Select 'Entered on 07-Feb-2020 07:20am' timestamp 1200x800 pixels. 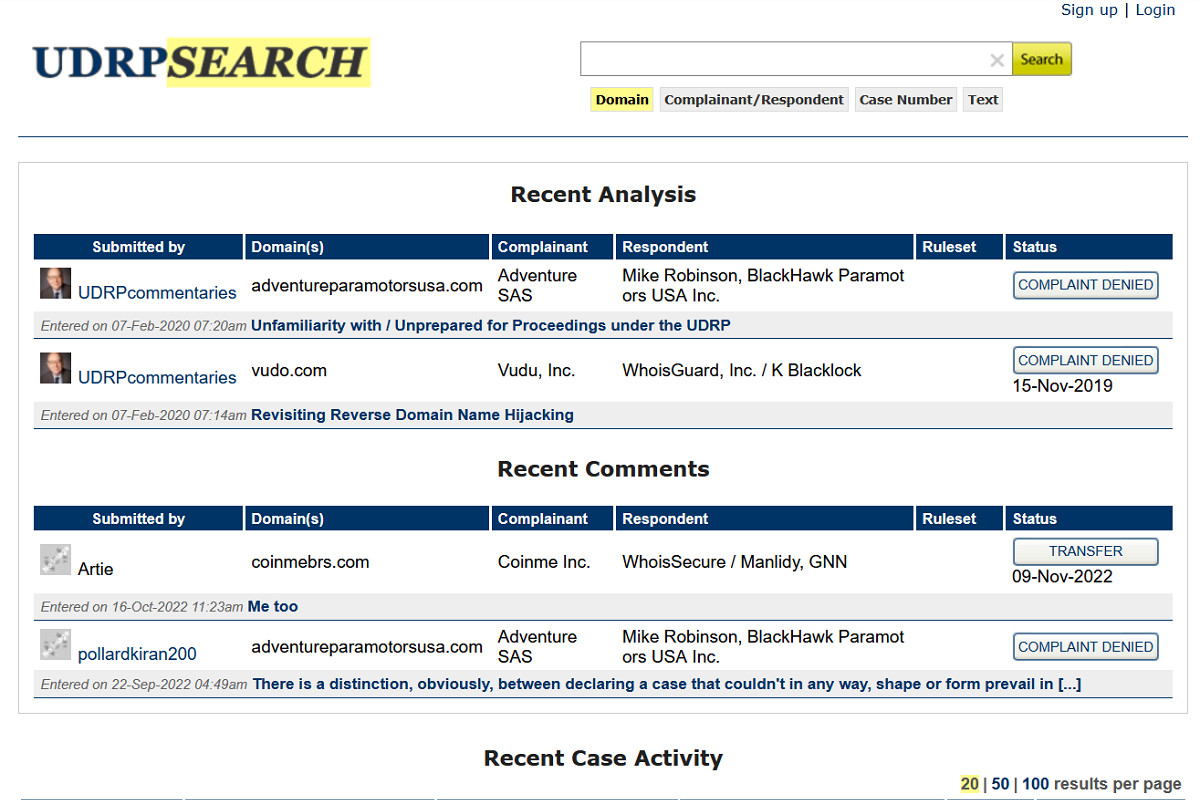[143, 326]
